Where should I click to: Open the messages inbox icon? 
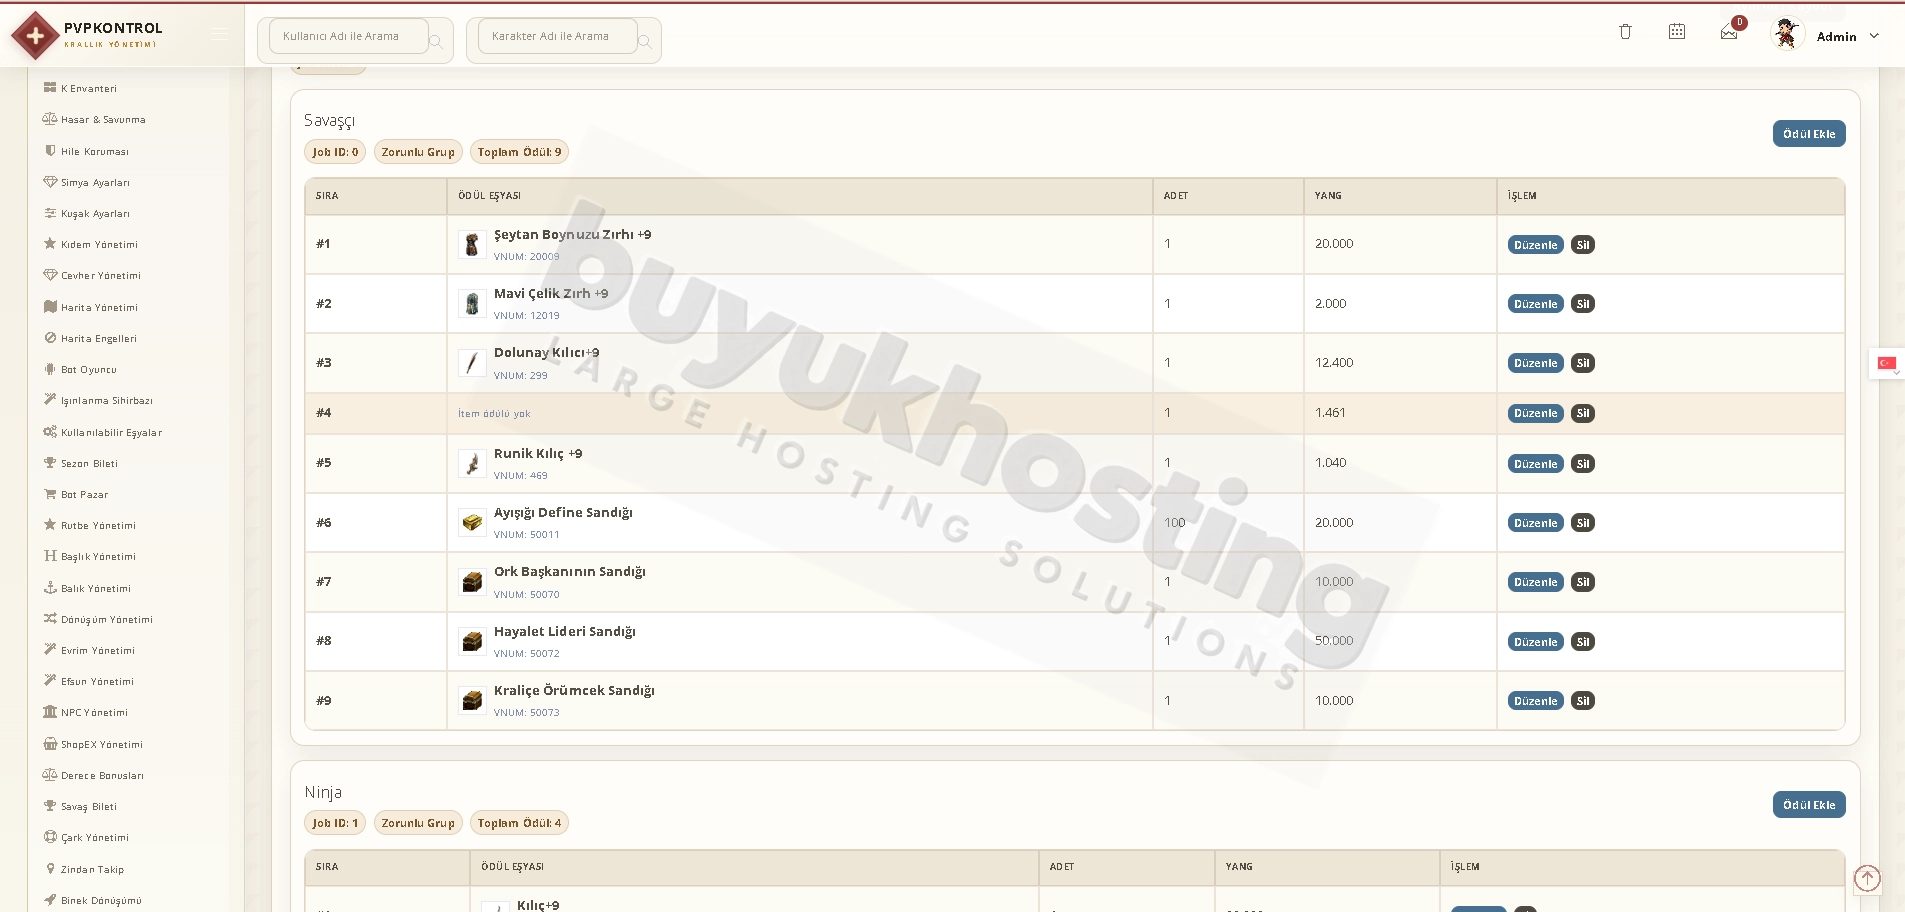tap(1729, 33)
